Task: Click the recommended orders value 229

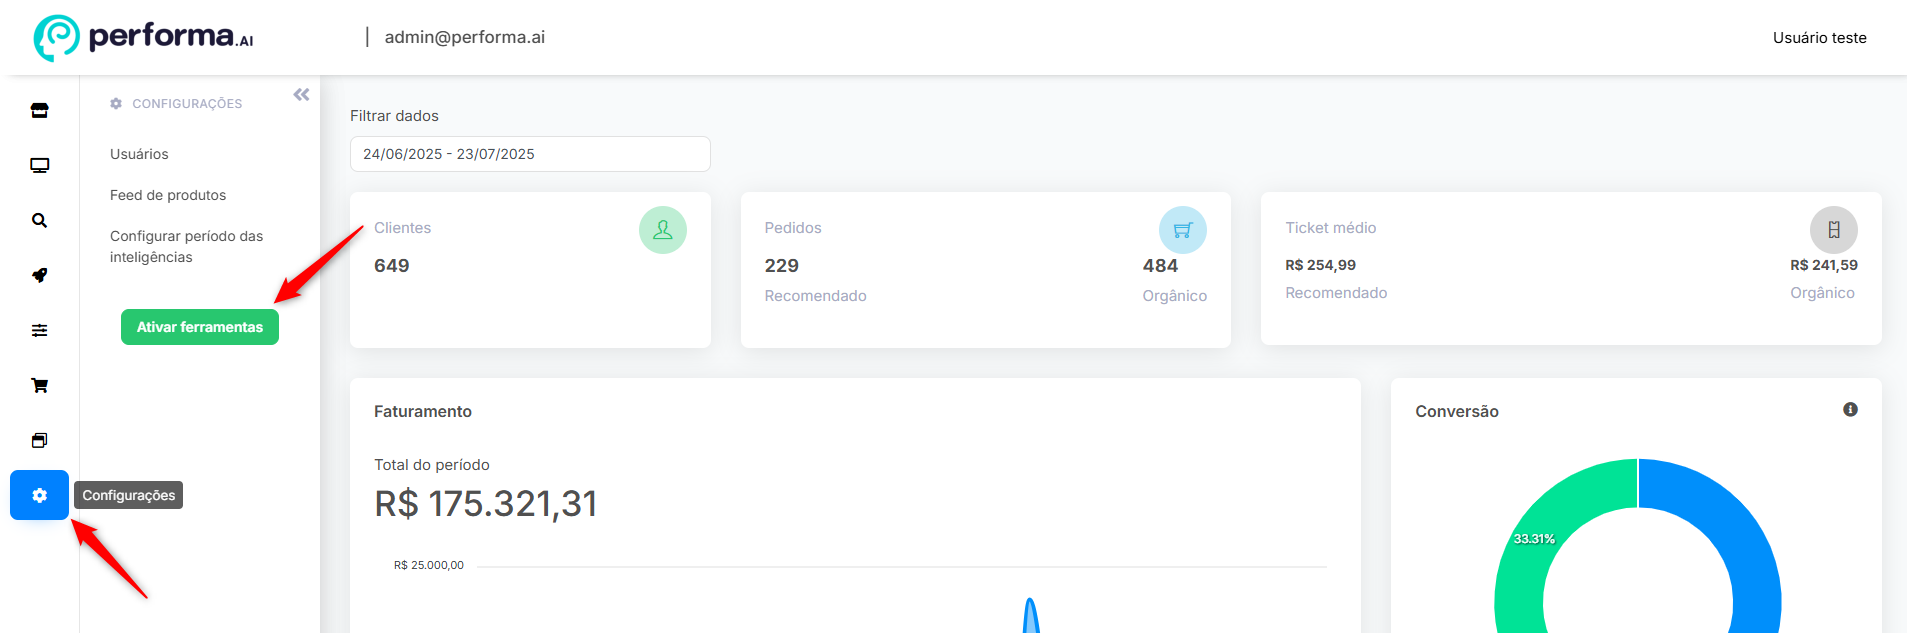Action: [x=782, y=266]
